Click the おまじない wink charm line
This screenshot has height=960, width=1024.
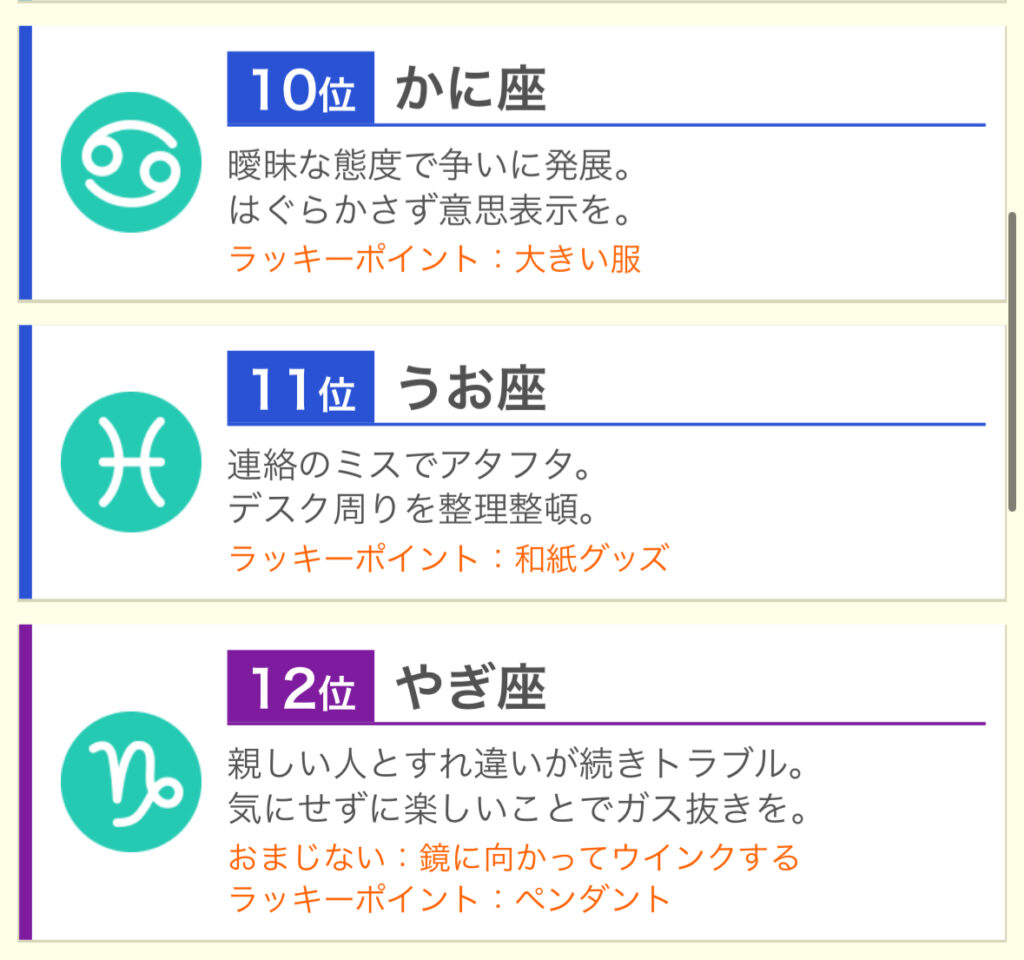pos(514,857)
